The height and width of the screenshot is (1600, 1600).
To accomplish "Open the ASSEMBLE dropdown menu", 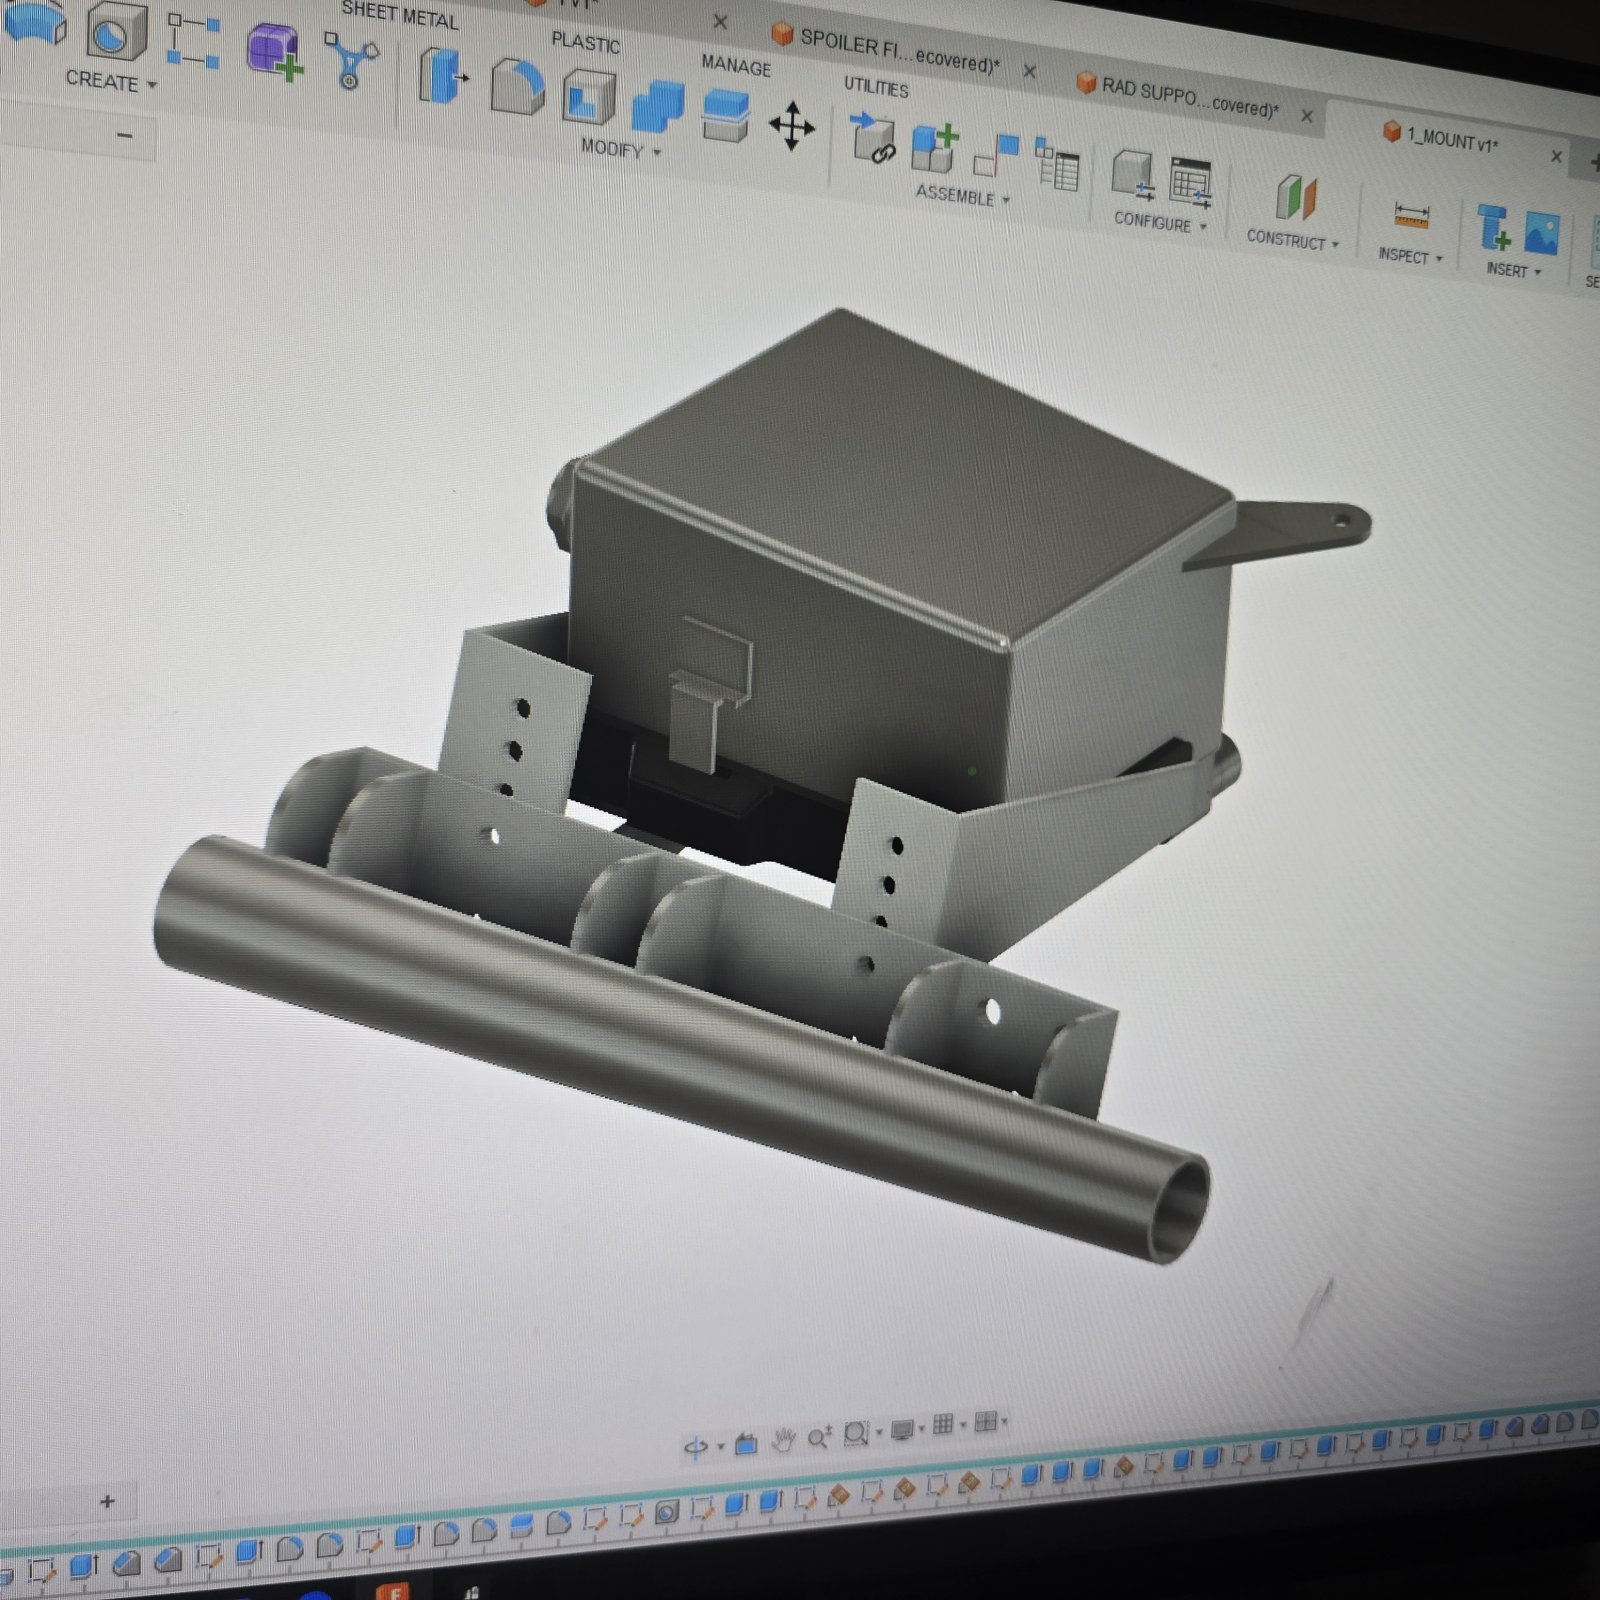I will point(962,195).
